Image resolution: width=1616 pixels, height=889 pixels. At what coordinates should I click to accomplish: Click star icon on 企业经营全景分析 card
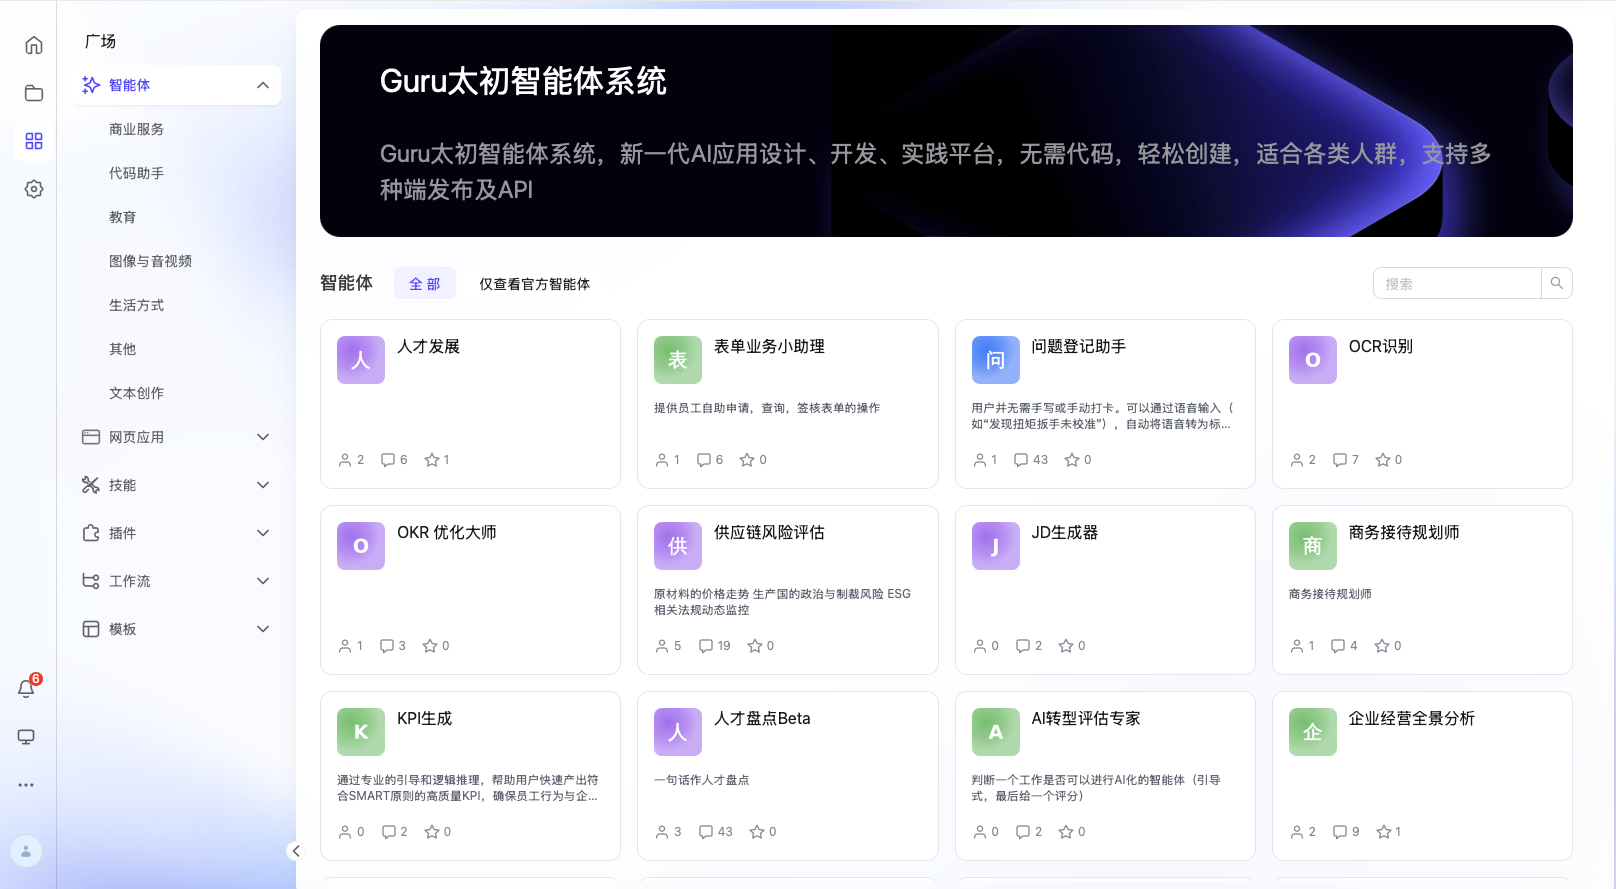tap(1384, 832)
